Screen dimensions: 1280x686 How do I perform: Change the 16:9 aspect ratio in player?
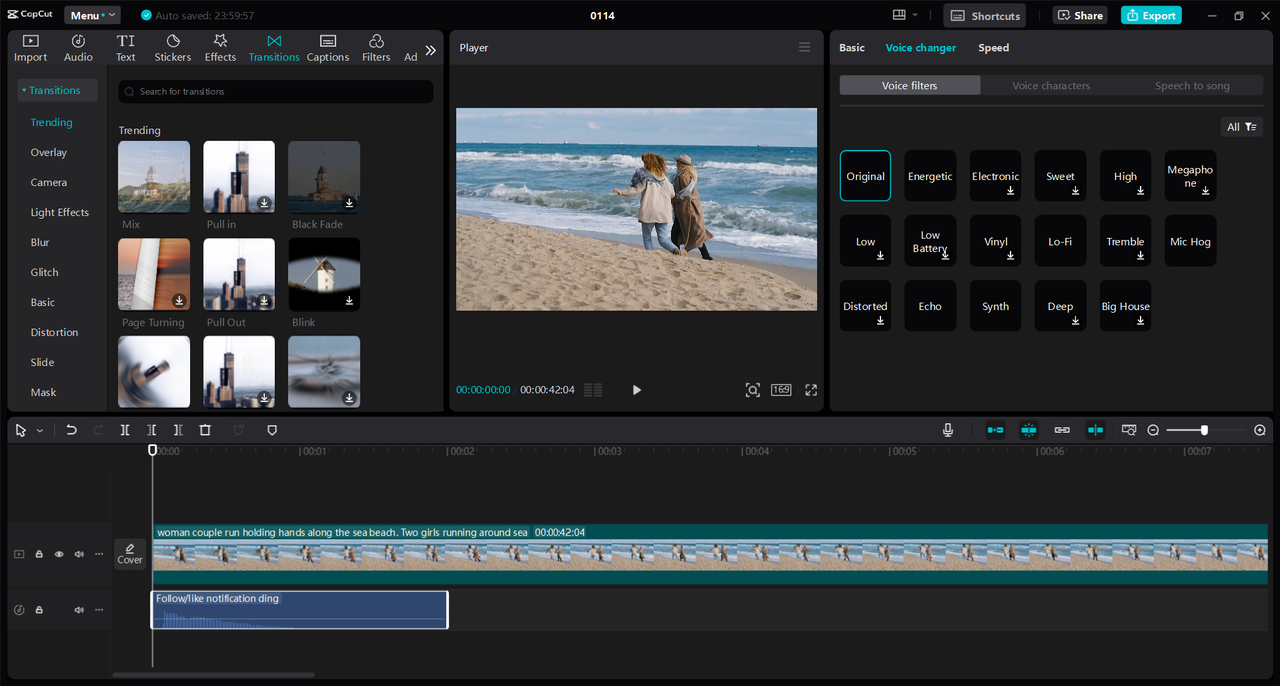point(781,390)
